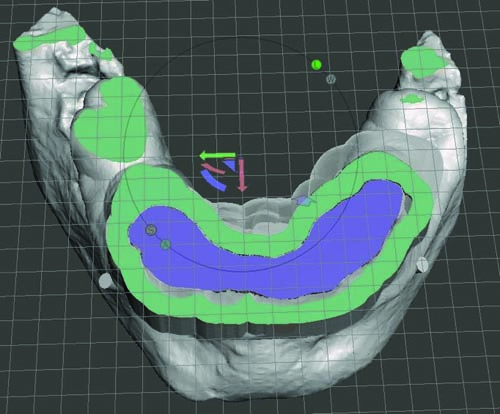
Task: Grab the blue curved rotation arc
Action: 213,180
